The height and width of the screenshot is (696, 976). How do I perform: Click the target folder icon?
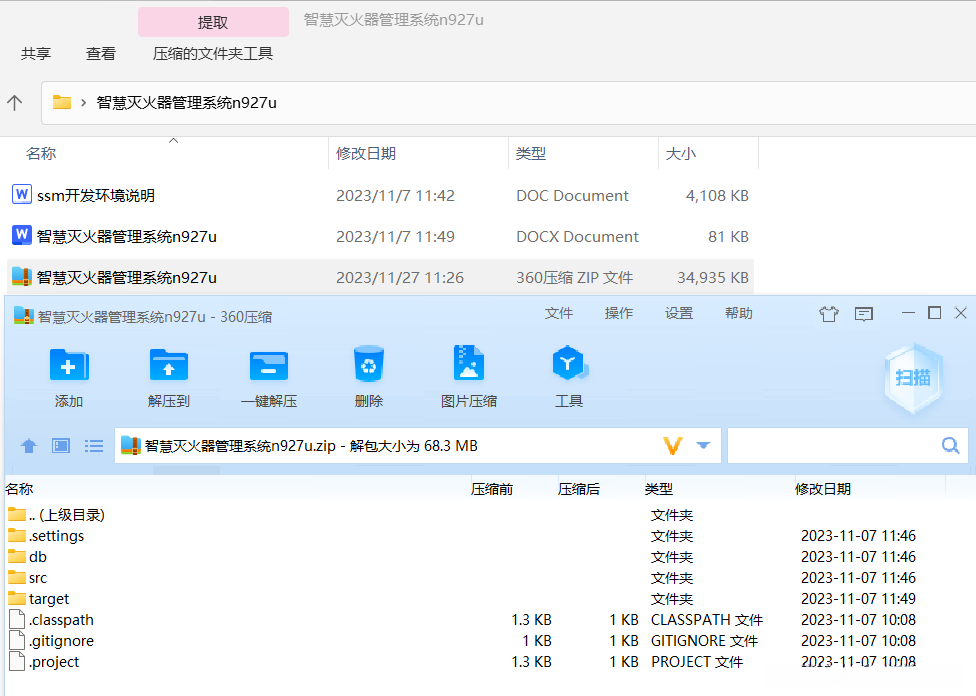pos(17,599)
